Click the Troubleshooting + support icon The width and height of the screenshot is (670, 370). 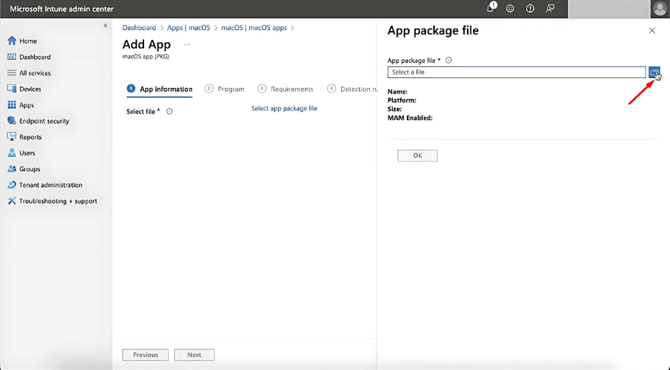click(12, 201)
